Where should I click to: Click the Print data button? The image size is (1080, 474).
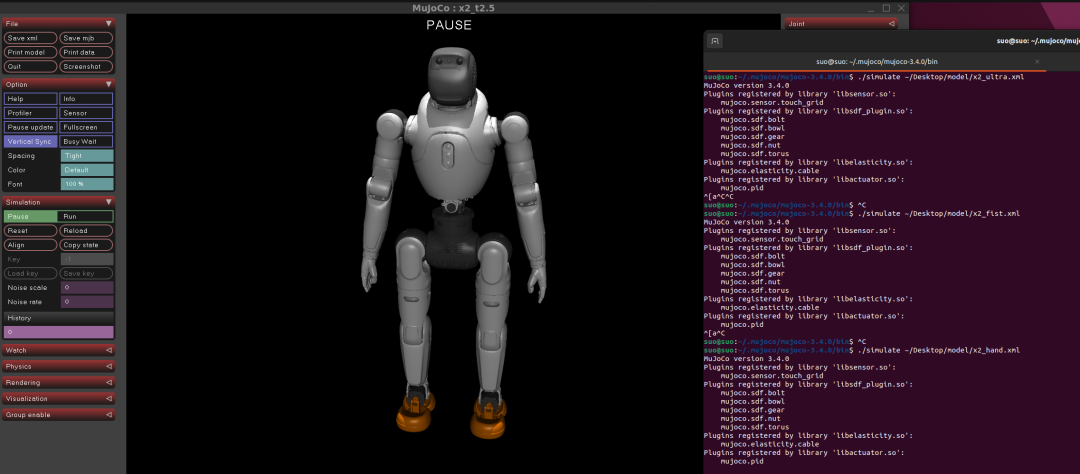[87, 52]
